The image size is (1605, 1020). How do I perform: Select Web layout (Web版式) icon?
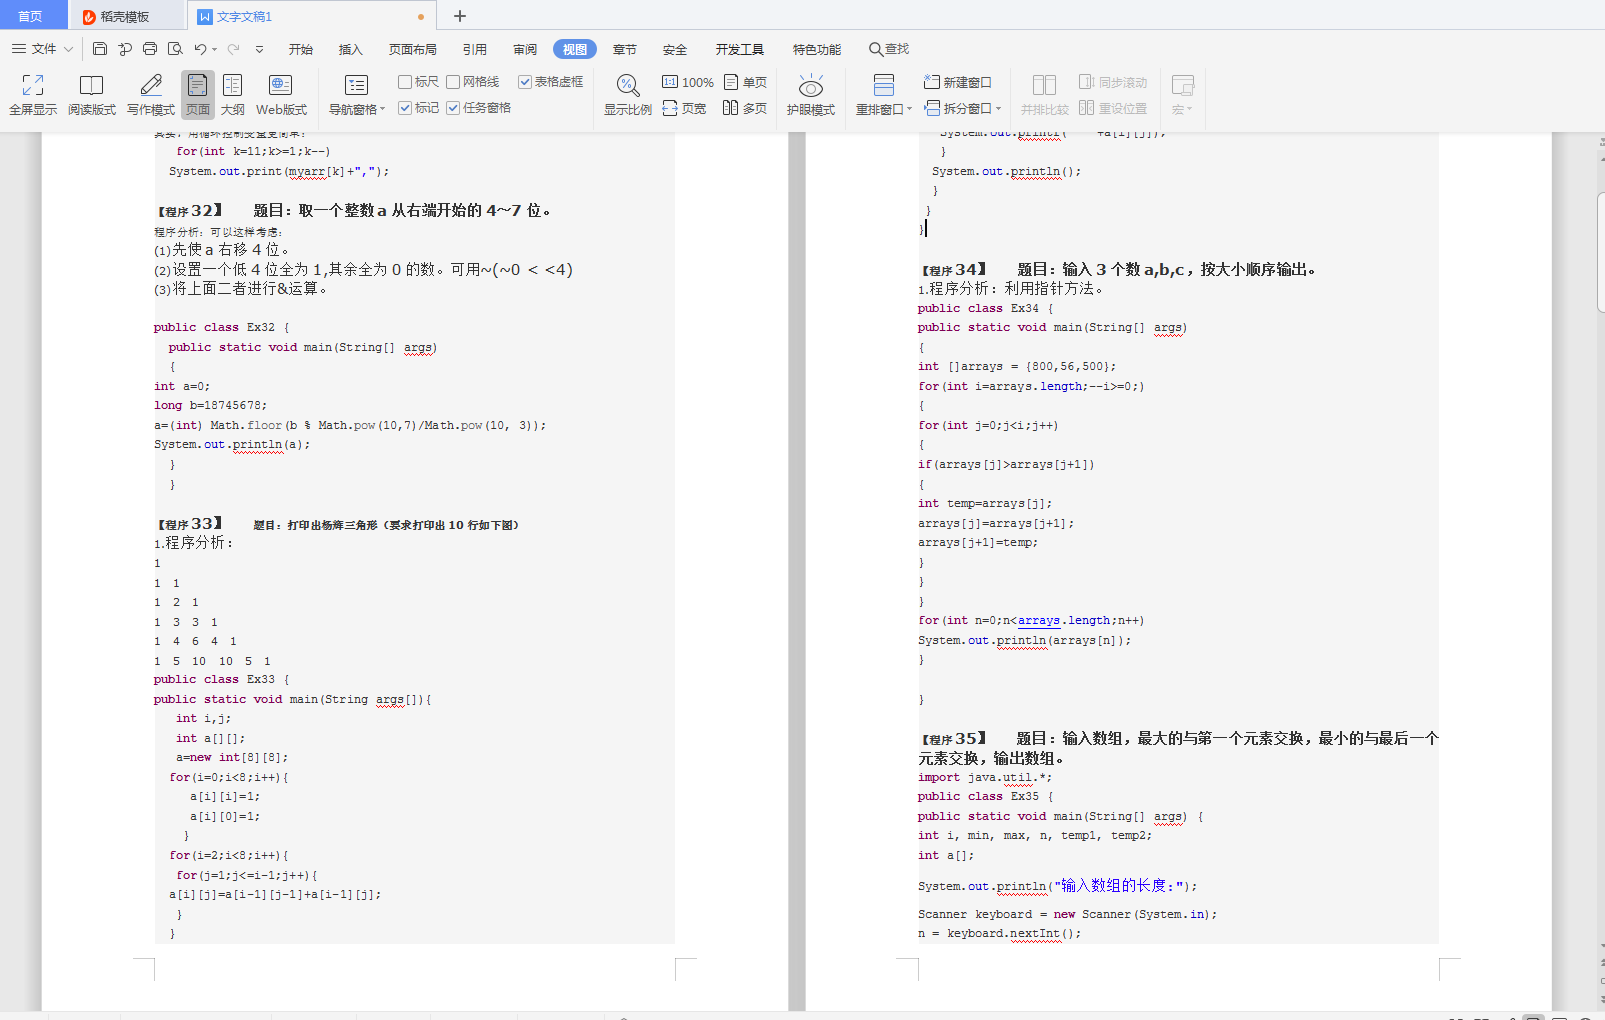[x=281, y=96]
